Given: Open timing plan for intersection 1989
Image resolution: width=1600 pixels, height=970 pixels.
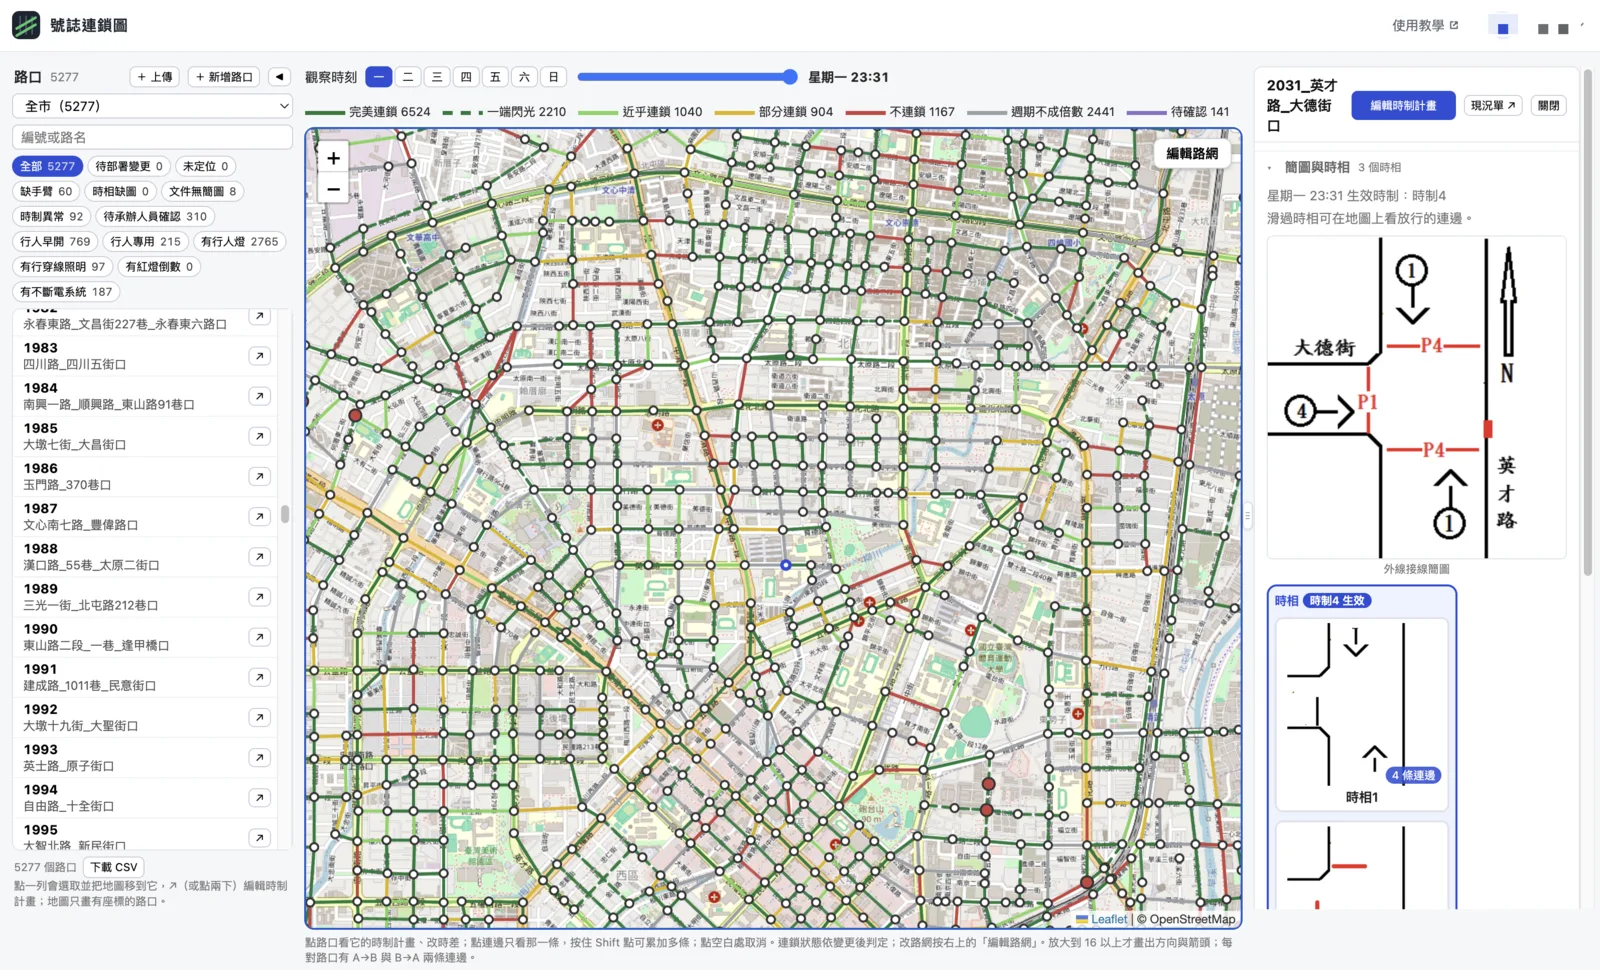Looking at the screenshot, I should click(x=259, y=597).
